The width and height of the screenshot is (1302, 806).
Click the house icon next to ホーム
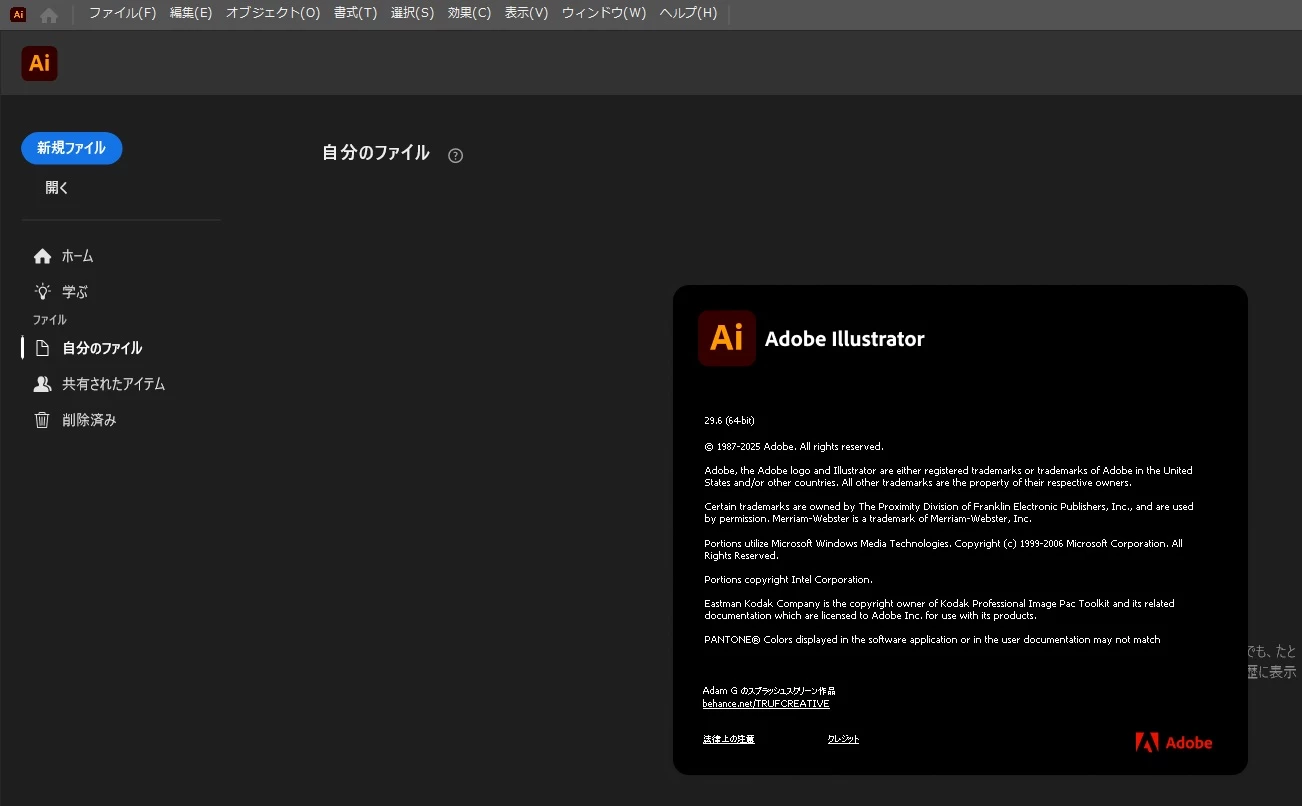(x=42, y=257)
